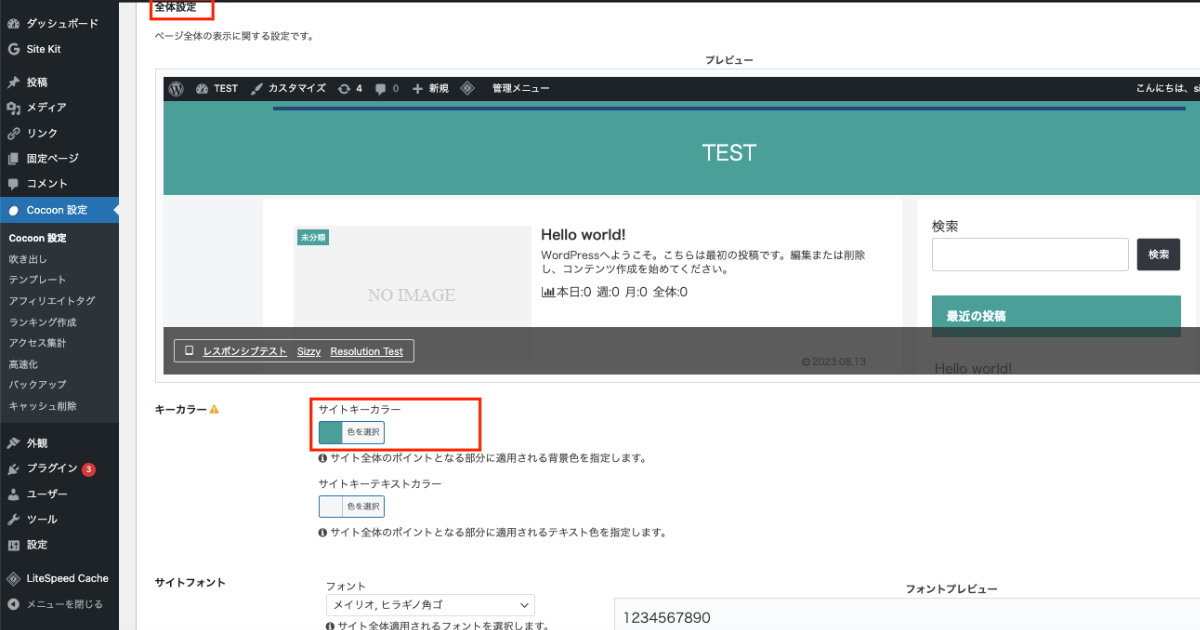This screenshot has width=1200, height=630.
Task: Click the warning icon beside Key Color
Action: pos(214,410)
